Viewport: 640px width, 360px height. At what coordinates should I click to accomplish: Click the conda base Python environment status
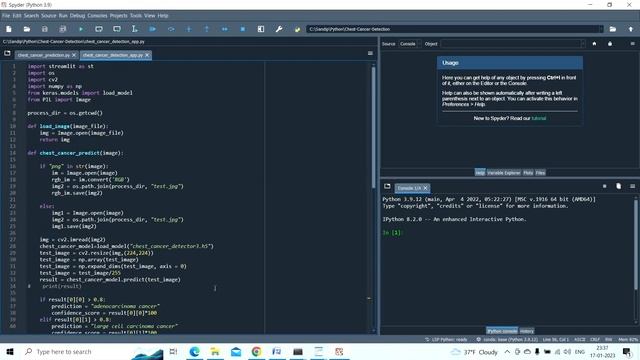click(507, 340)
